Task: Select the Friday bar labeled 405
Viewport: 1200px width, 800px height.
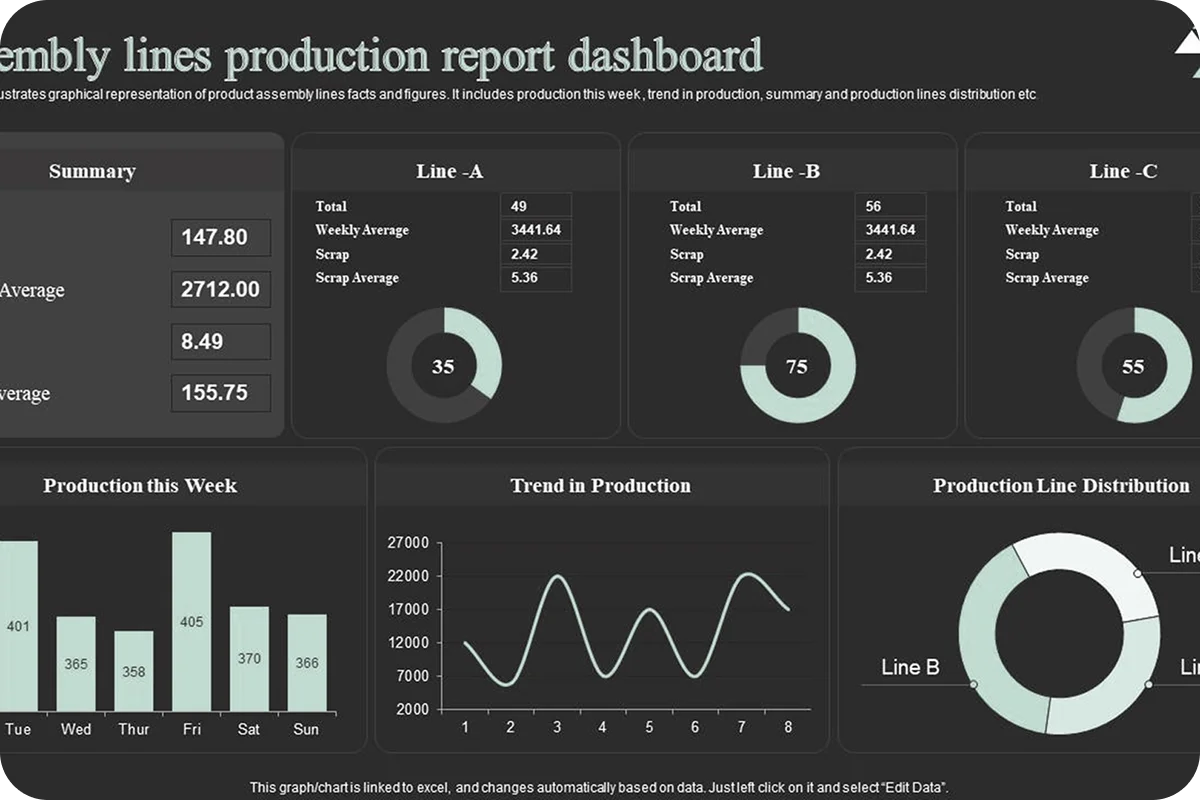Action: pyautogui.click(x=192, y=621)
